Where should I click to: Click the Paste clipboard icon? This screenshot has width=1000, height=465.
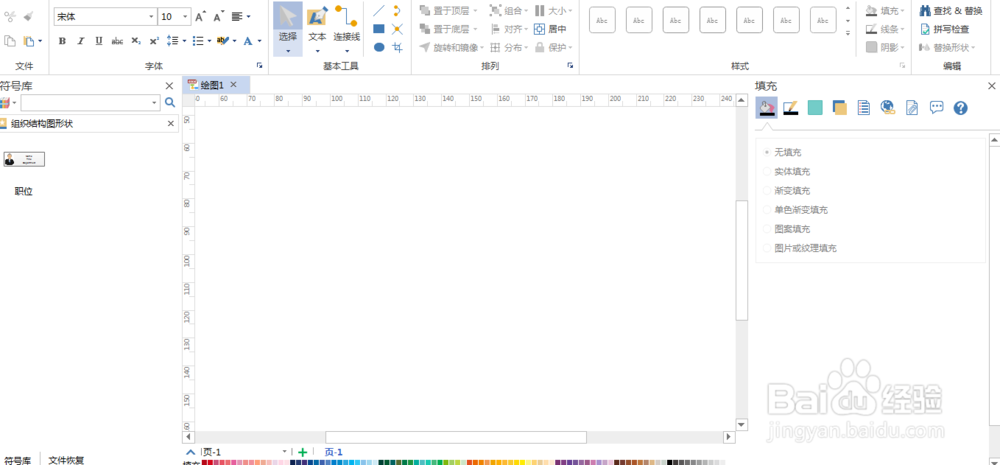(x=29, y=41)
